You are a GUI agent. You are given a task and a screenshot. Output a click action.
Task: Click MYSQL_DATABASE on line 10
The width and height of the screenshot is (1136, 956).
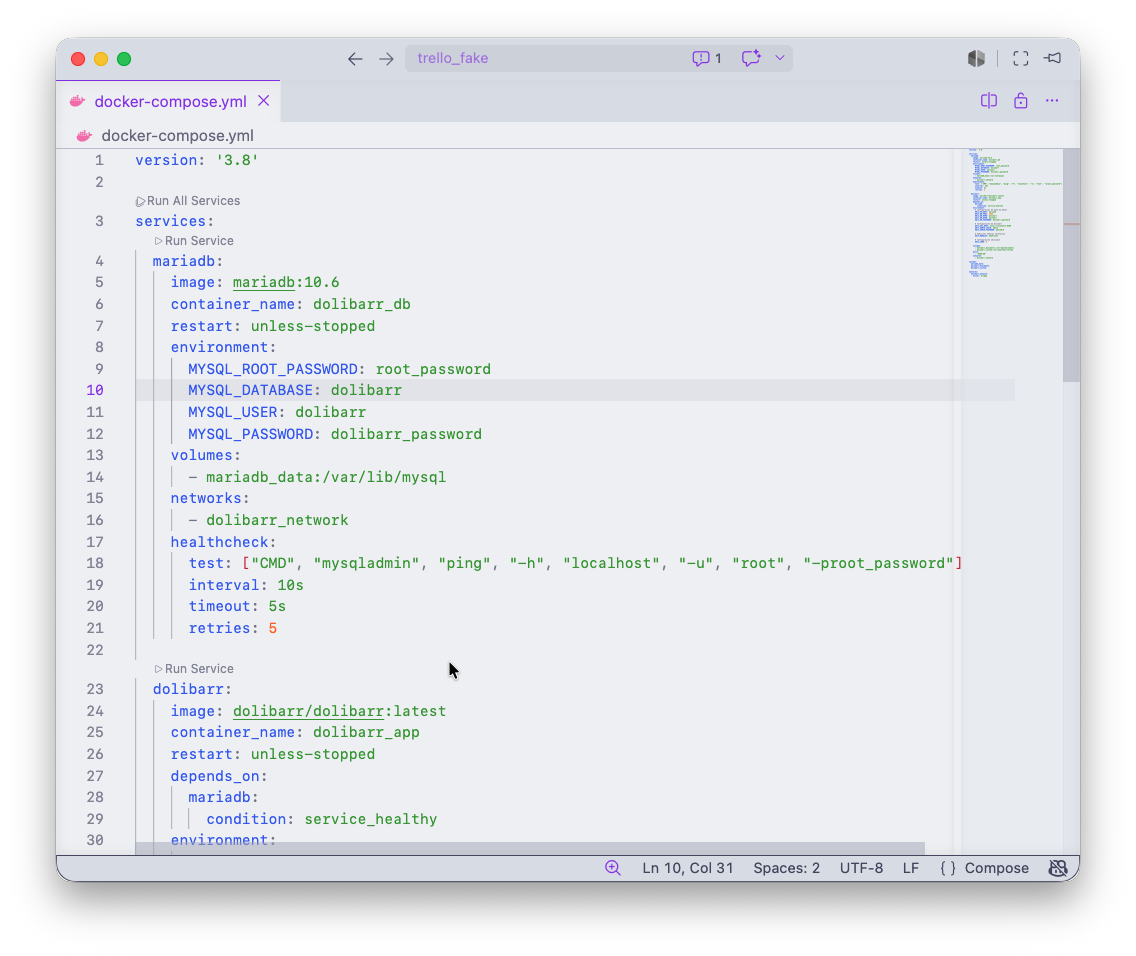point(251,390)
